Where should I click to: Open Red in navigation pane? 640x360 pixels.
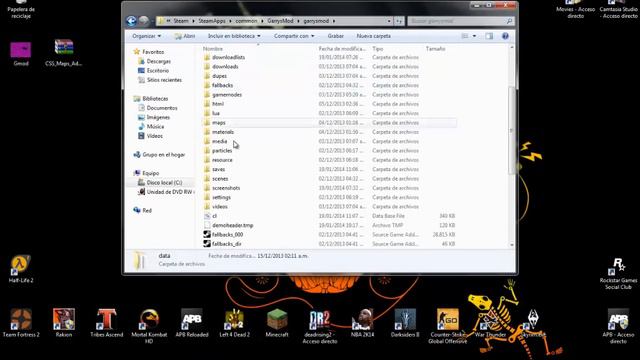[147, 211]
